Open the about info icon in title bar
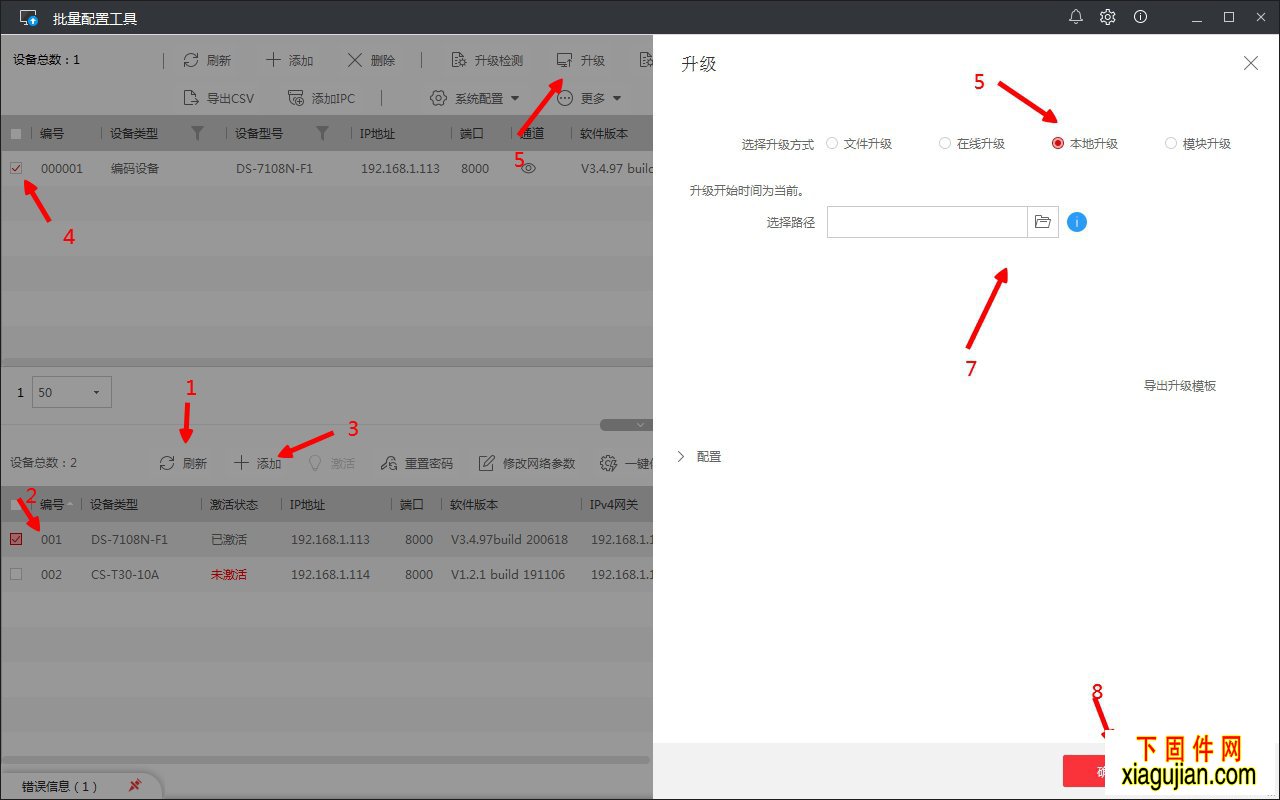 tap(1140, 17)
